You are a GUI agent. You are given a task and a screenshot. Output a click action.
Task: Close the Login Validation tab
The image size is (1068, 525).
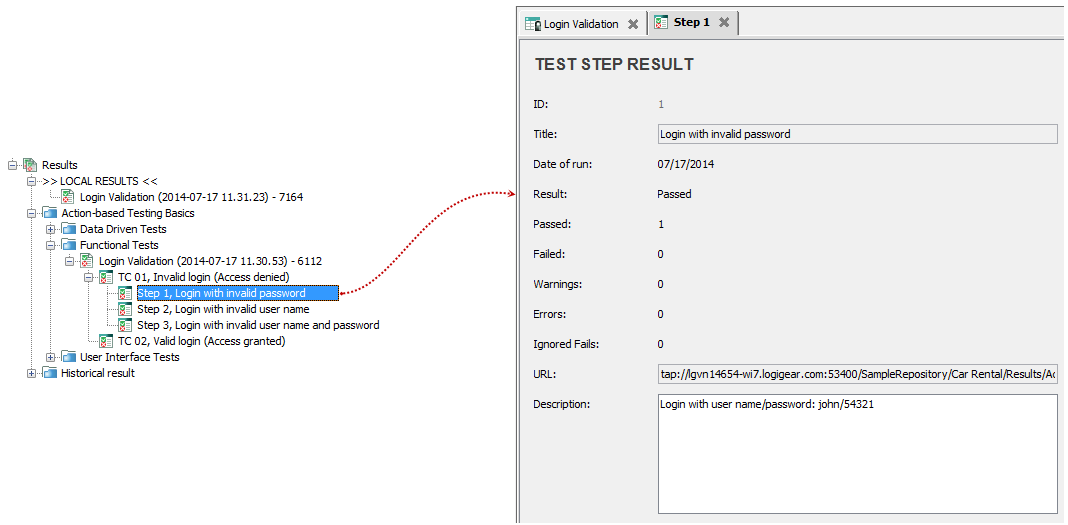click(x=633, y=24)
